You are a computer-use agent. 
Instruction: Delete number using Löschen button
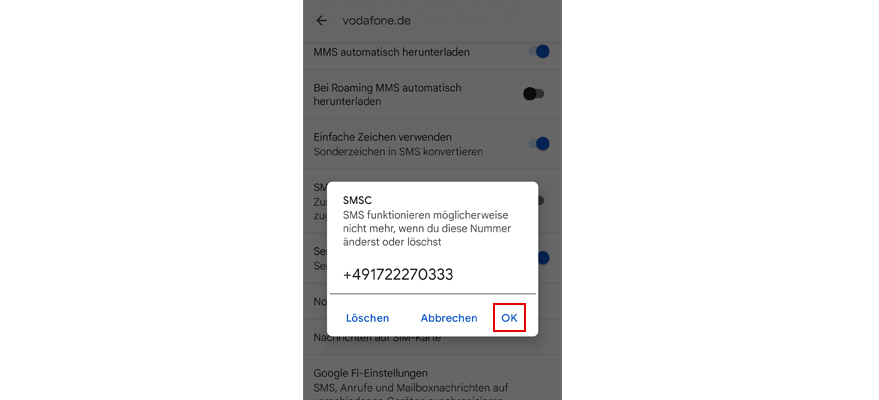367,318
